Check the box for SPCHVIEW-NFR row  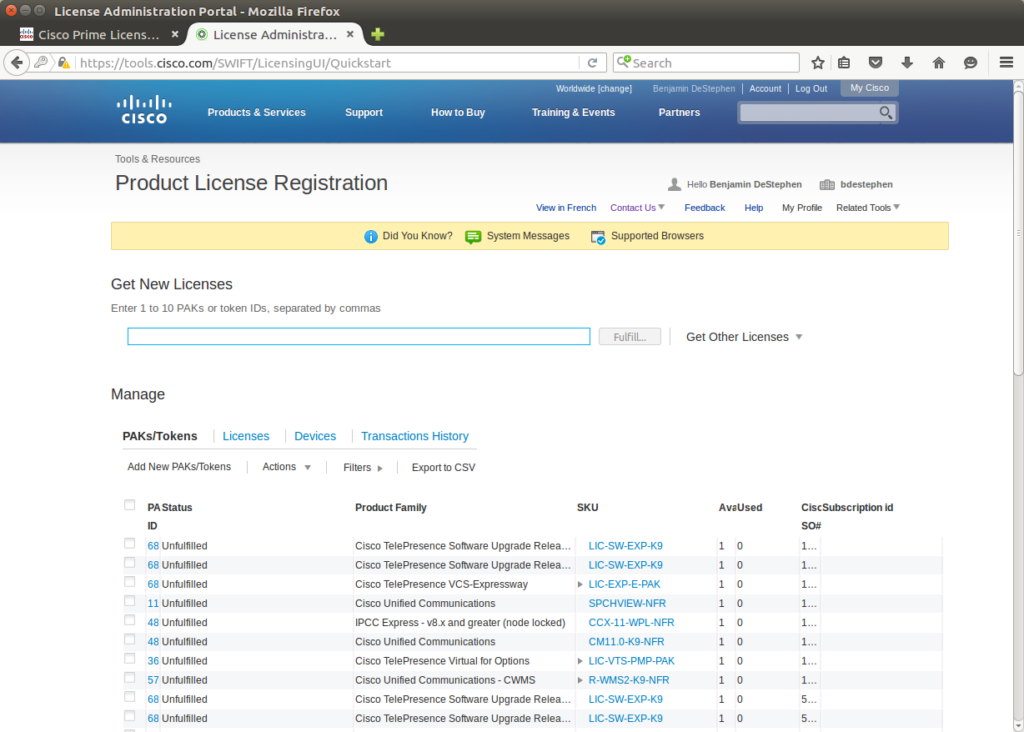click(129, 601)
